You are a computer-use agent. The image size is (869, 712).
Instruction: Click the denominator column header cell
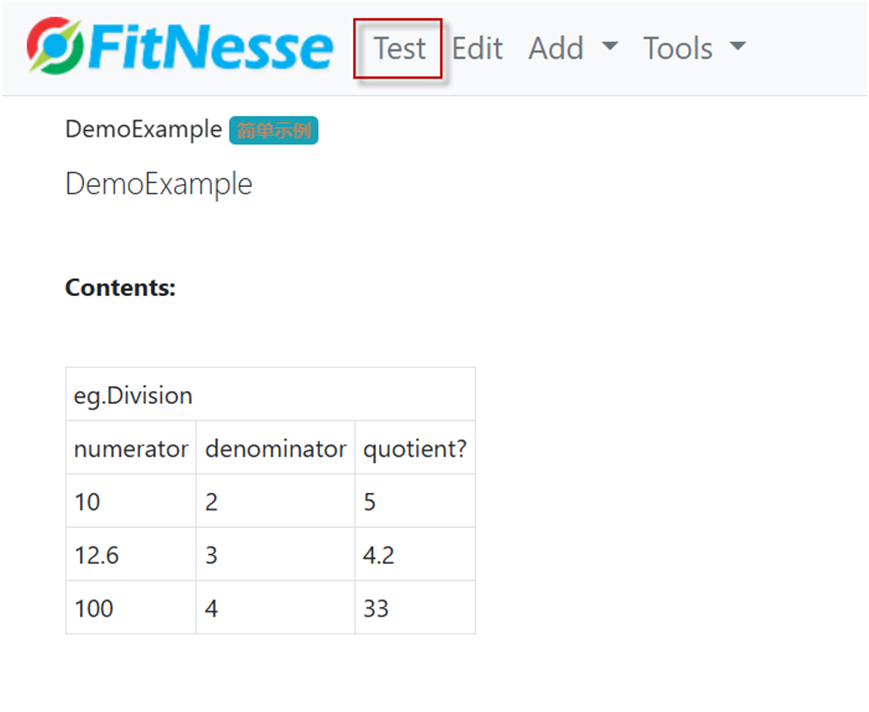point(275,449)
